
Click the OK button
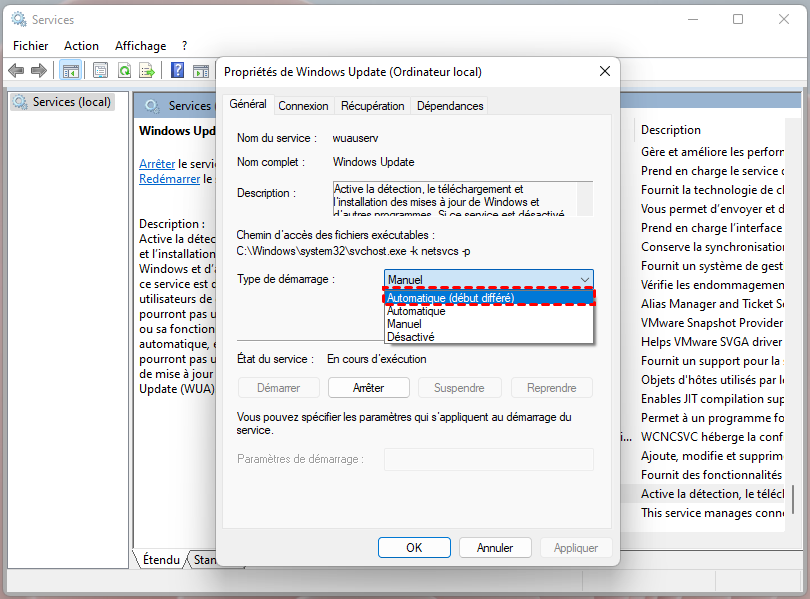[x=414, y=548]
